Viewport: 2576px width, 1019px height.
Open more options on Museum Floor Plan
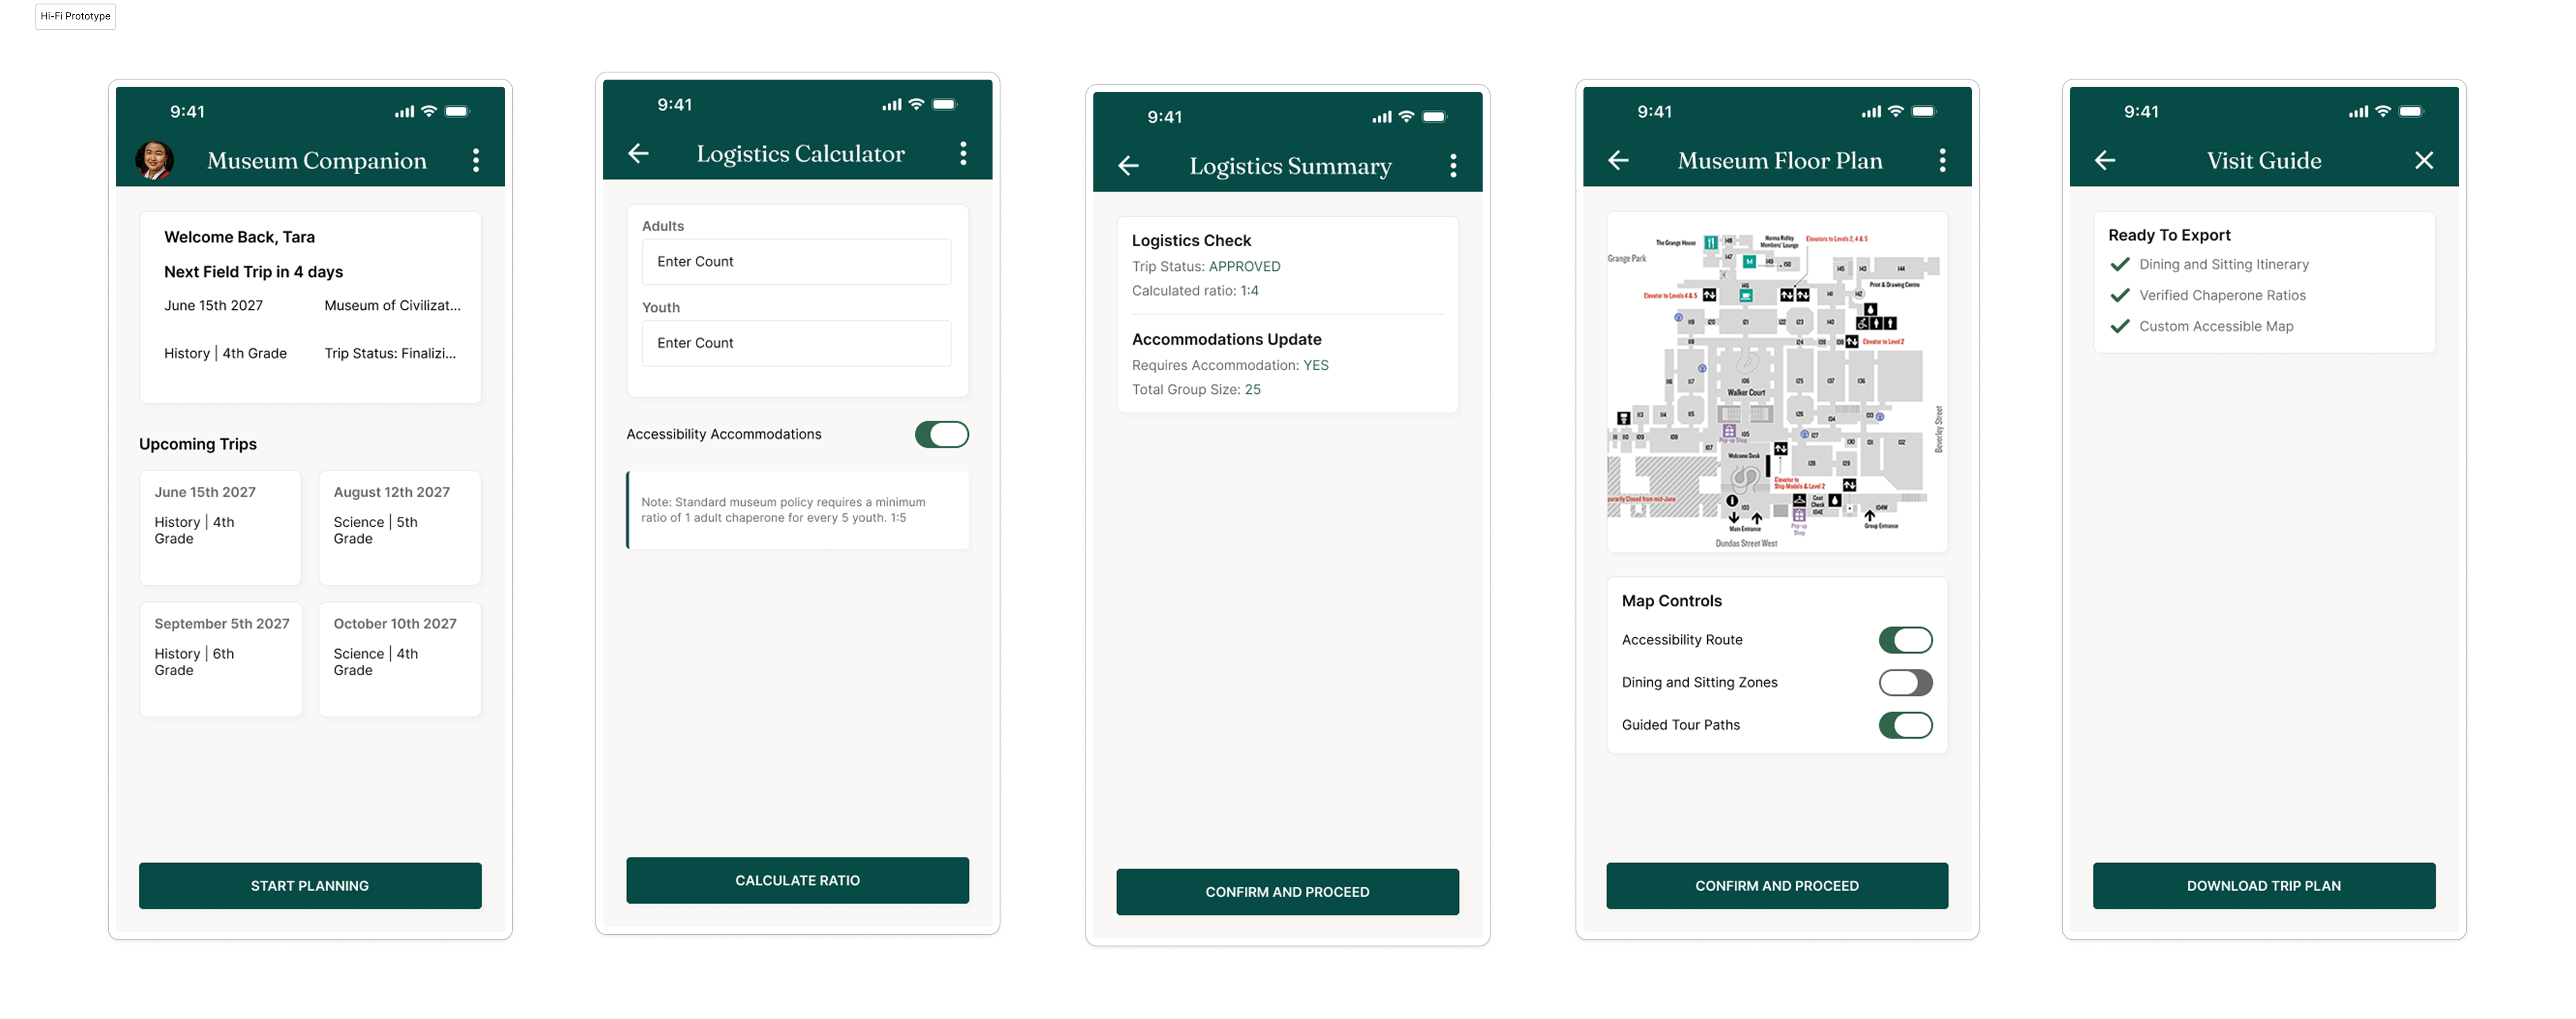(1942, 160)
